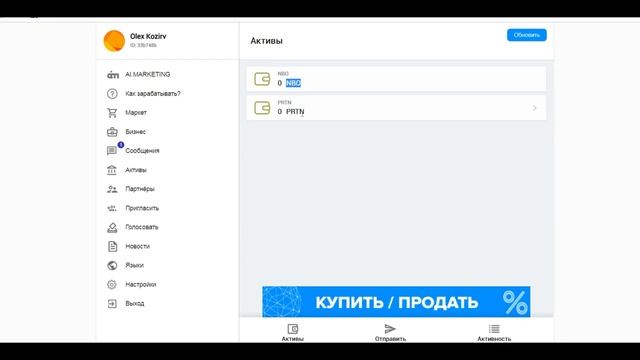Click the AI.MARKETING logo icon
Screen dimensions: 640x360
click(113, 75)
